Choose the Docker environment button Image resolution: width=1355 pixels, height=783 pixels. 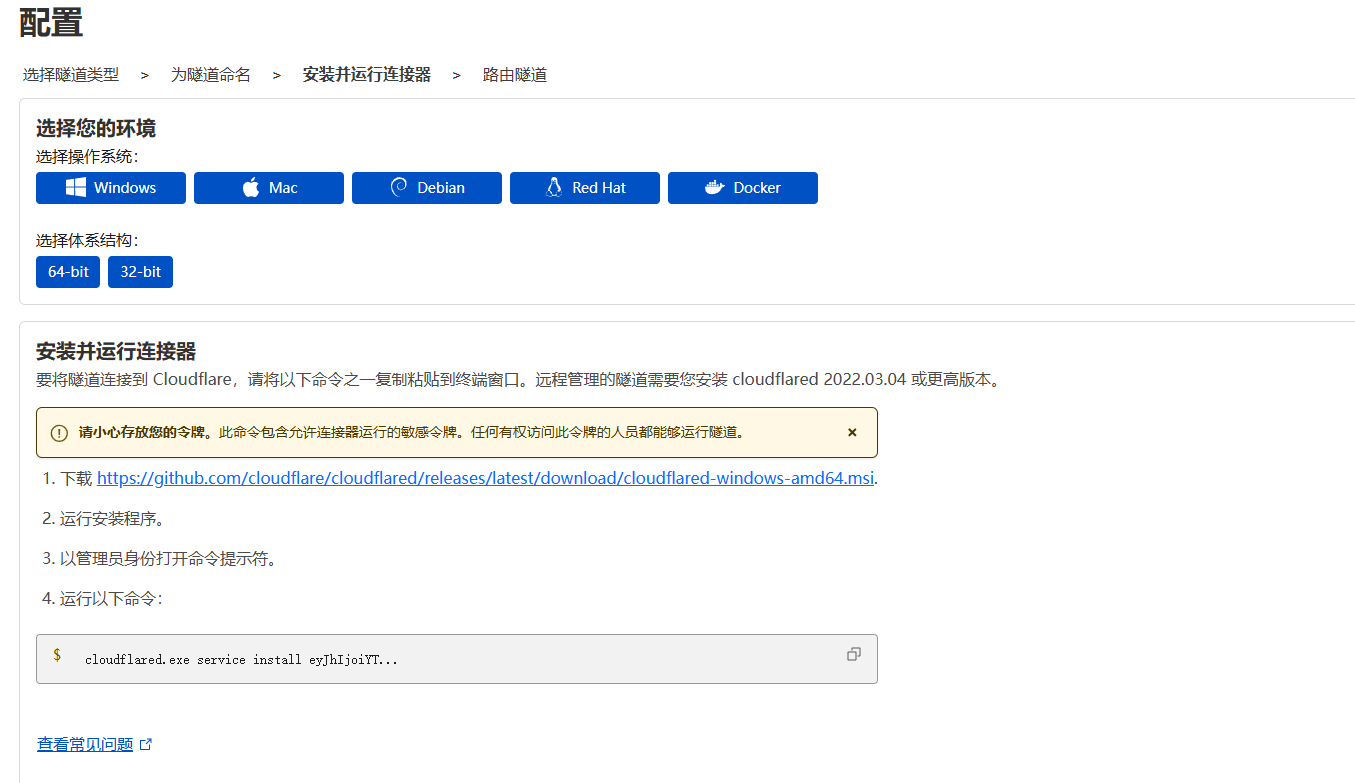point(743,188)
